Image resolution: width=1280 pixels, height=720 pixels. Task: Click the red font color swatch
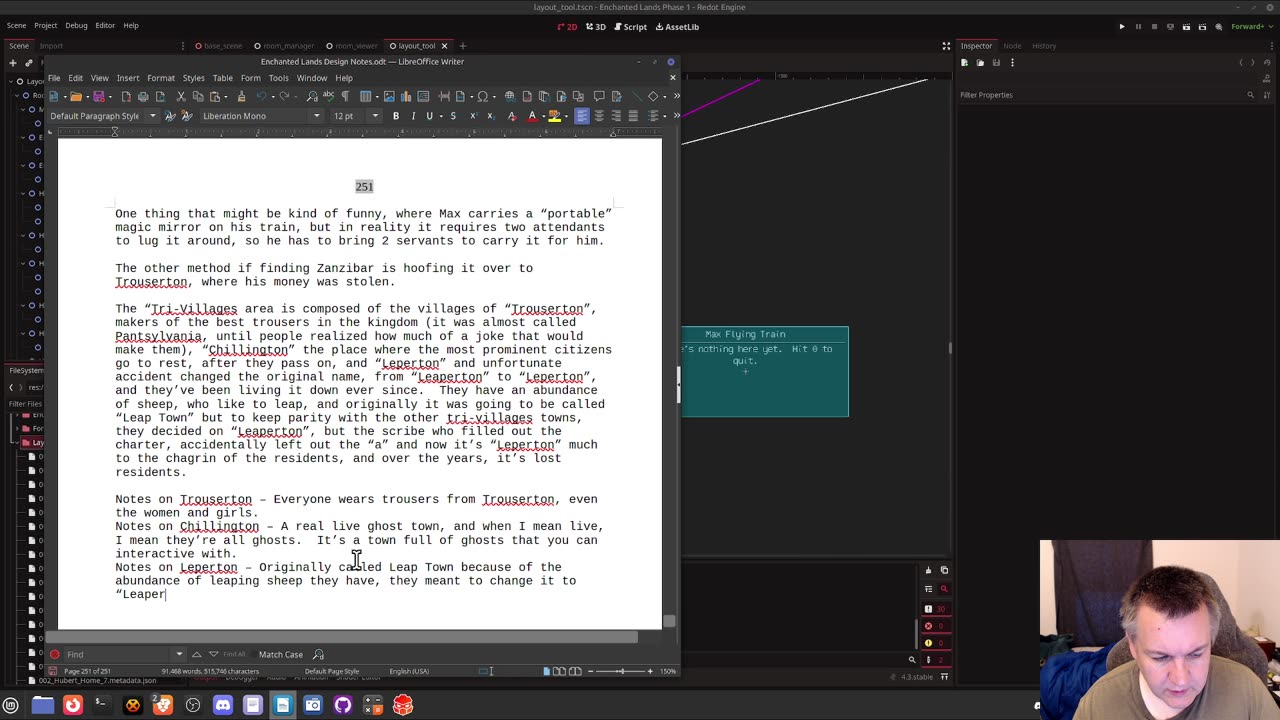pyautogui.click(x=532, y=116)
